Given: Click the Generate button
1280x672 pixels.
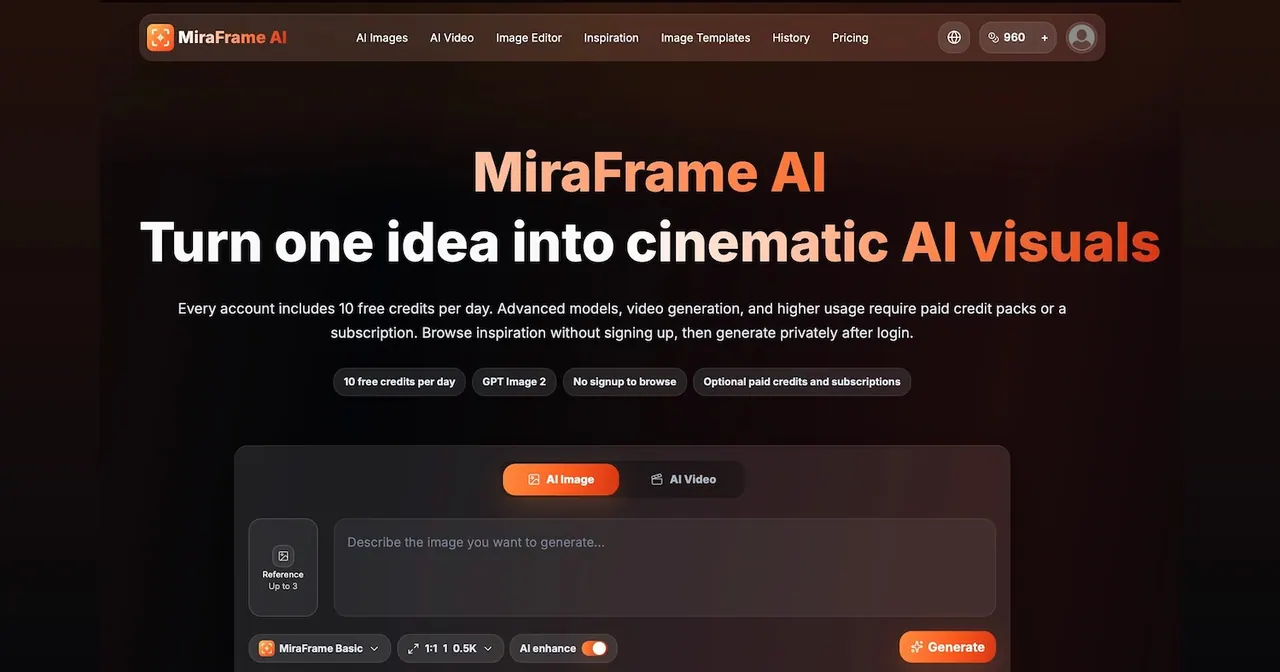Looking at the screenshot, I should (948, 647).
